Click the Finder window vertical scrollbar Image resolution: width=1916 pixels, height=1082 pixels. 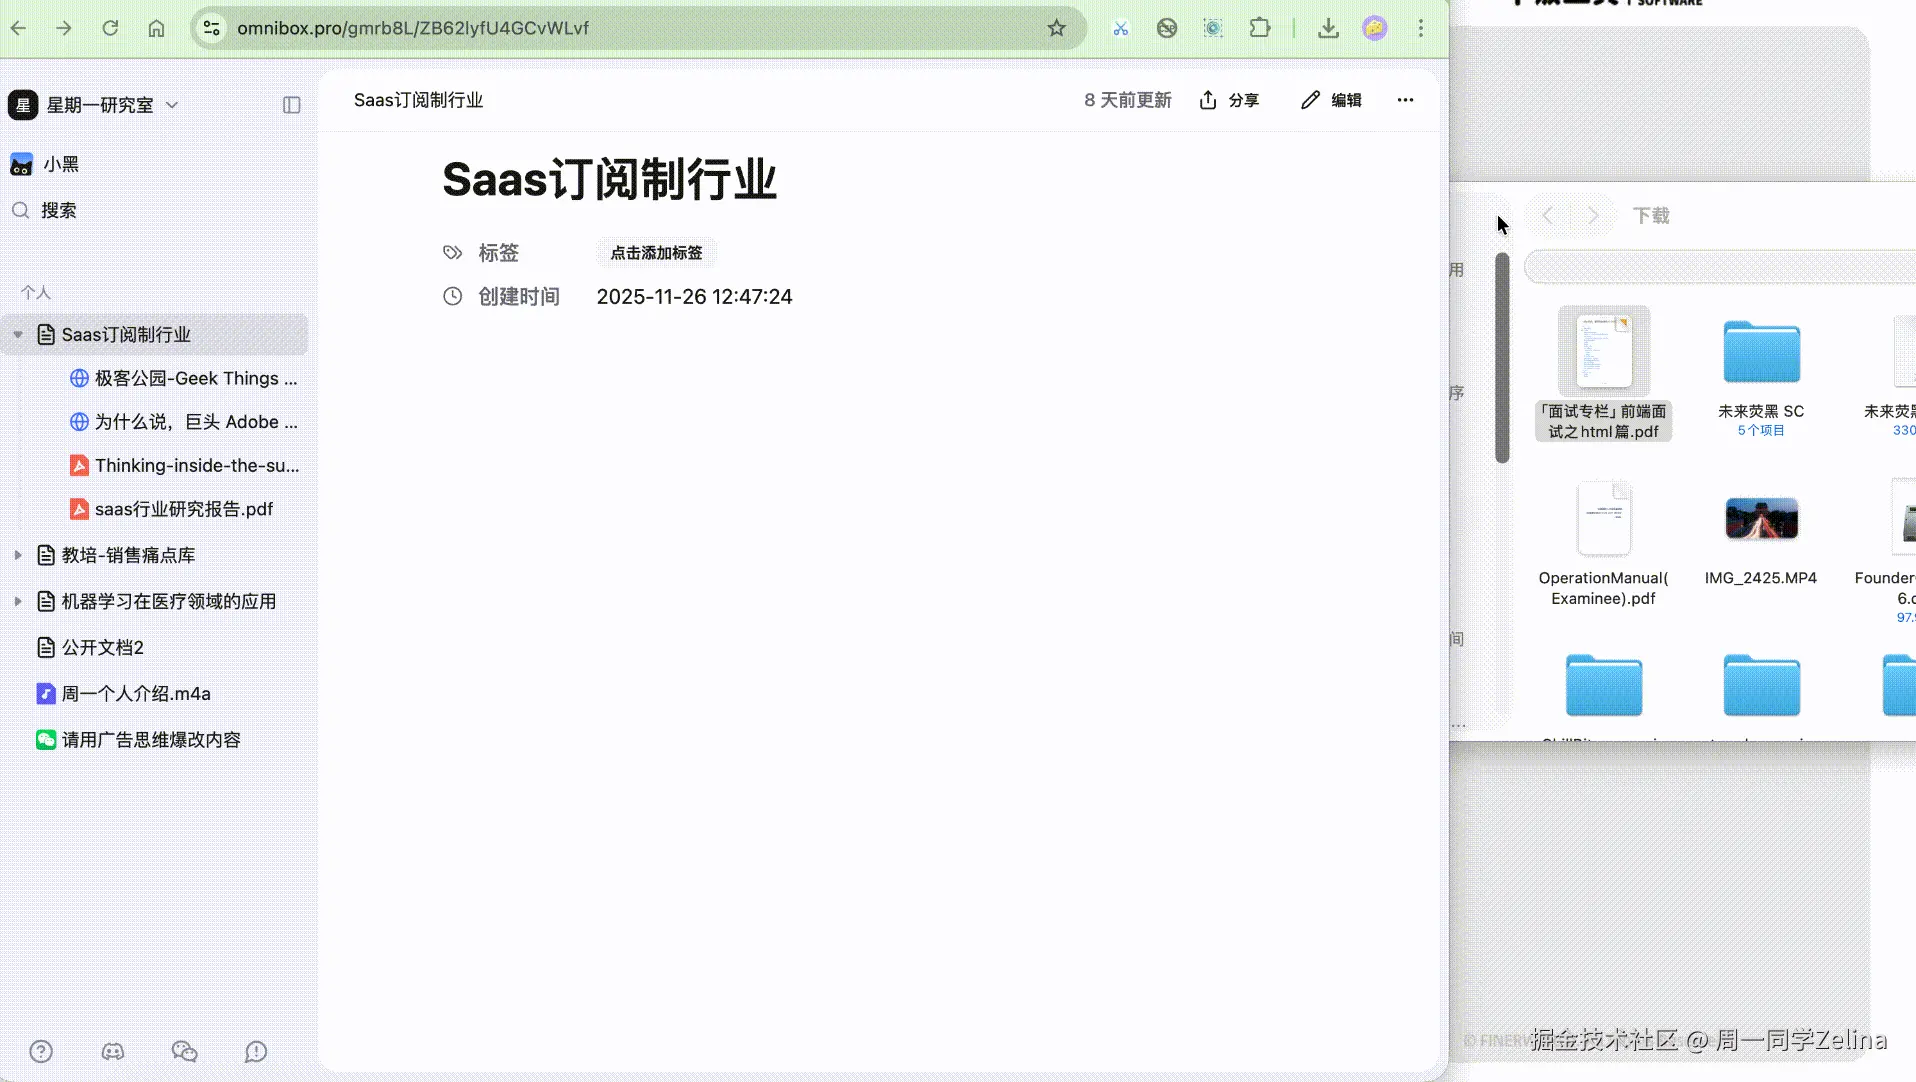pyautogui.click(x=1502, y=358)
